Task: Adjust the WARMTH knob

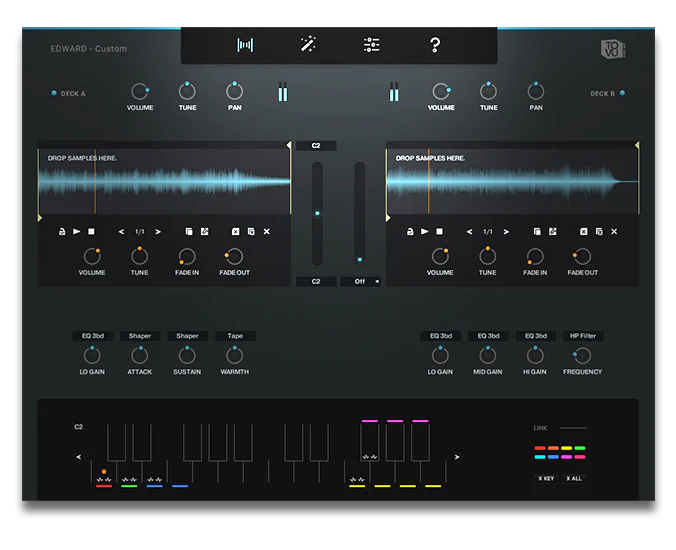Action: point(235,356)
